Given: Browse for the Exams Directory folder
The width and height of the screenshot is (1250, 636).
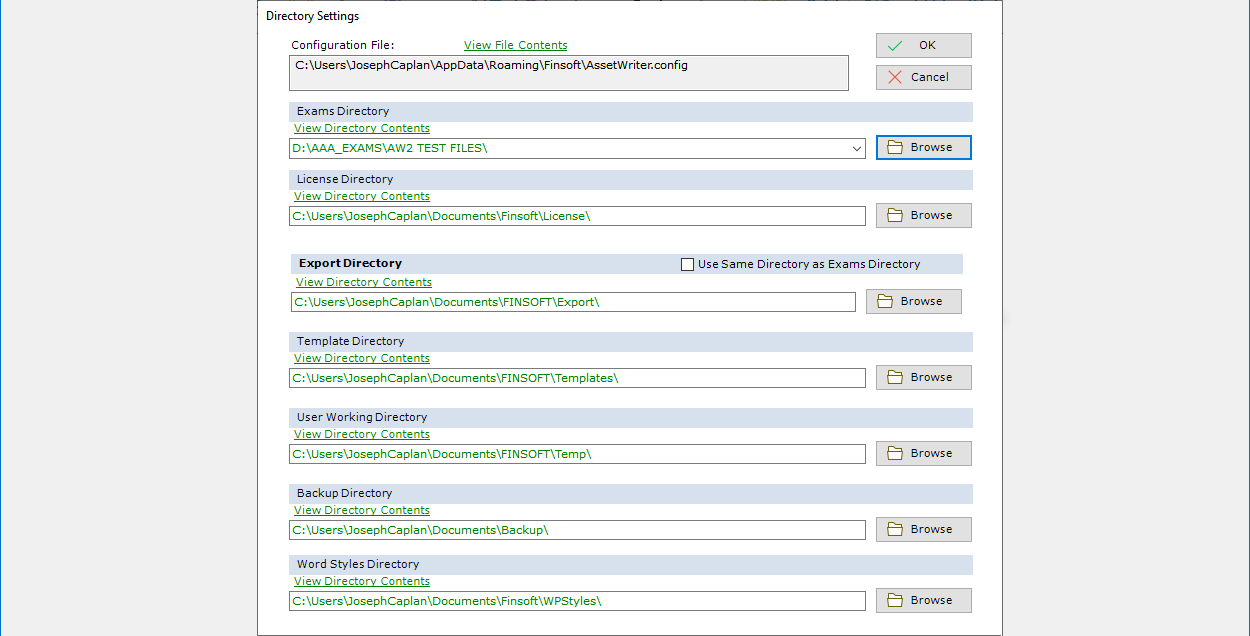Looking at the screenshot, I should point(923,148).
